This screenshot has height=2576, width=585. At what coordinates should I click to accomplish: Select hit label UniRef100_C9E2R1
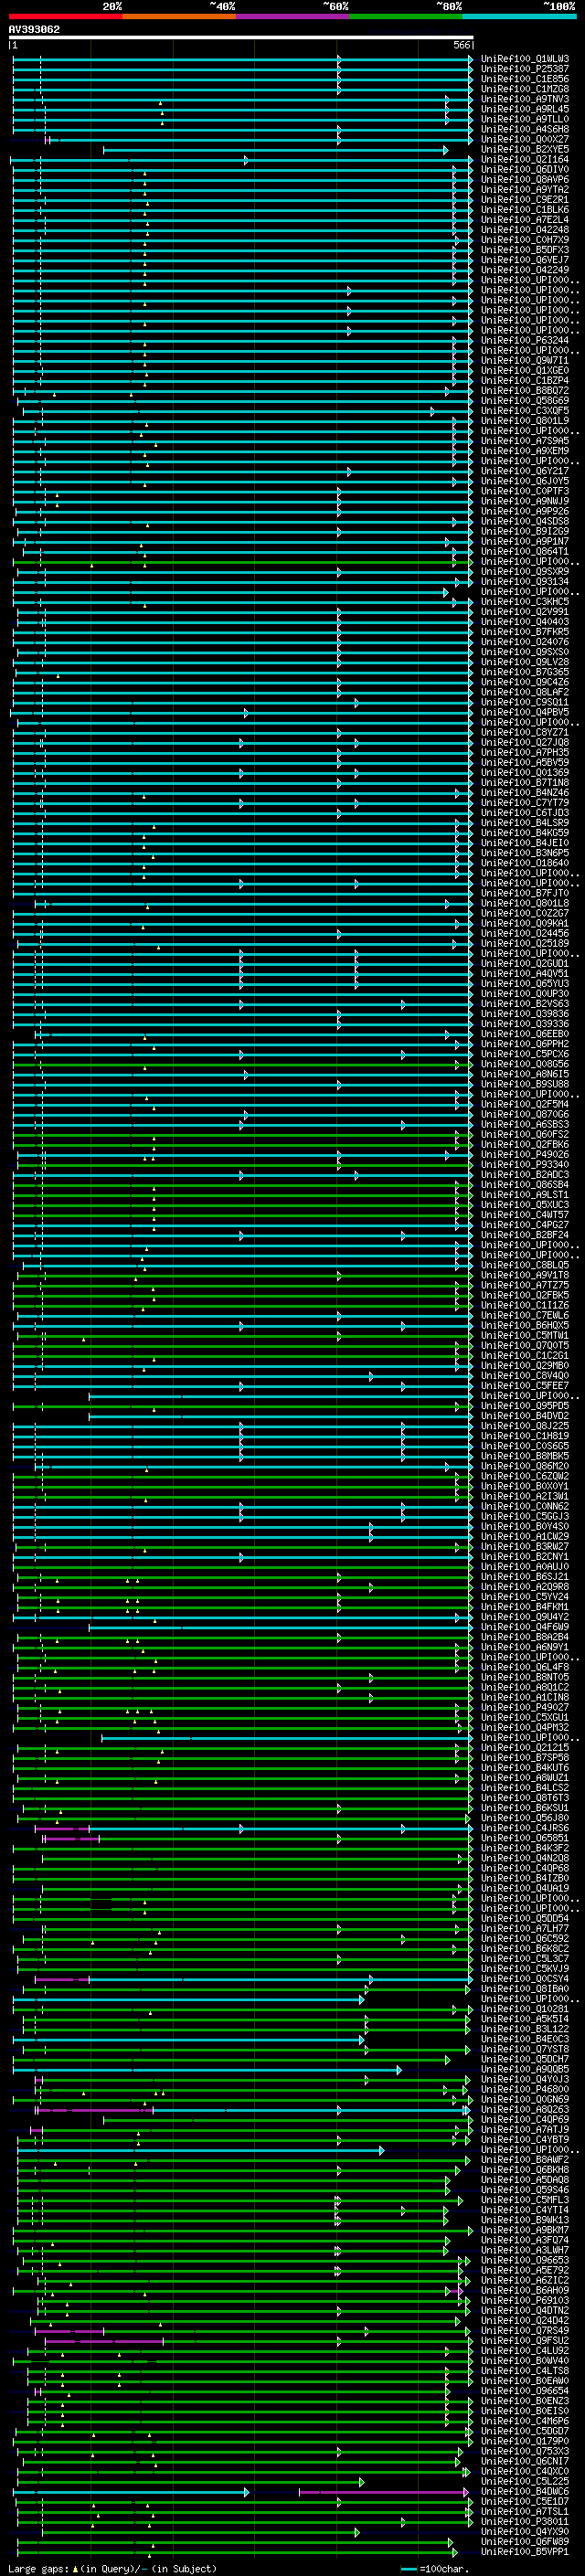525,199
